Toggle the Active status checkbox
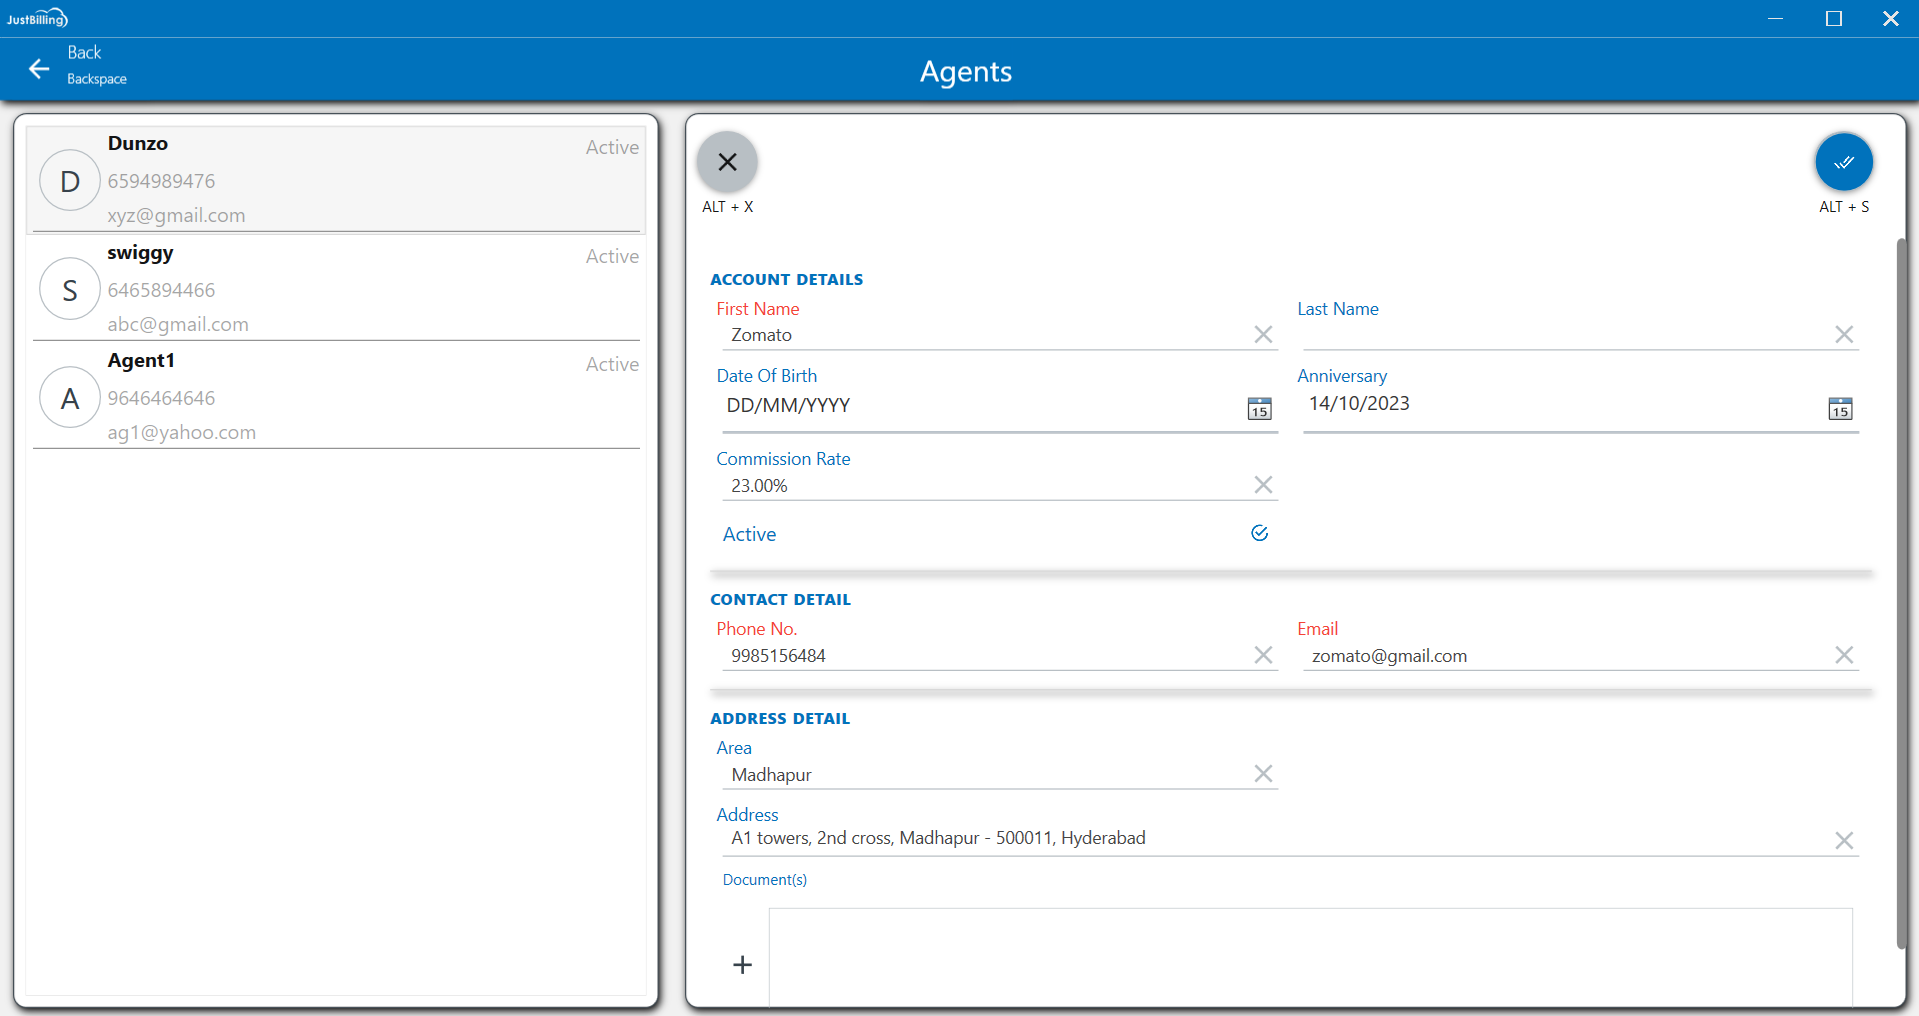1919x1016 pixels. [x=1259, y=533]
